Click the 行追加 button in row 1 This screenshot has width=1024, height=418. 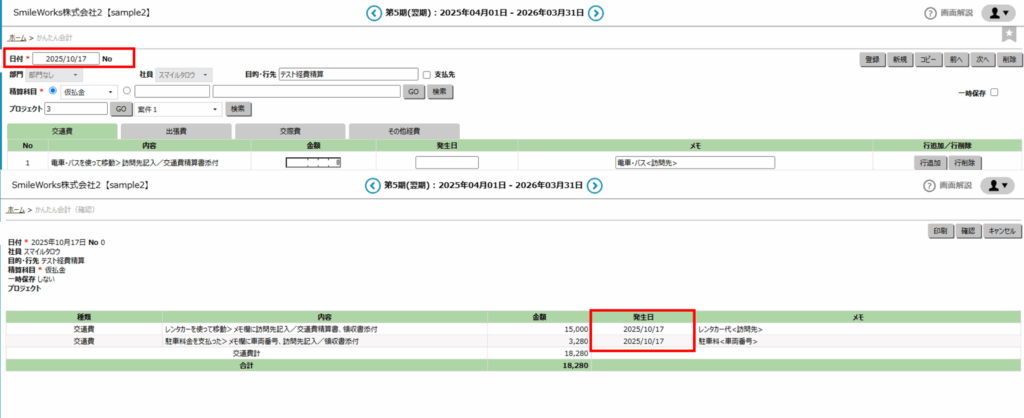930,162
